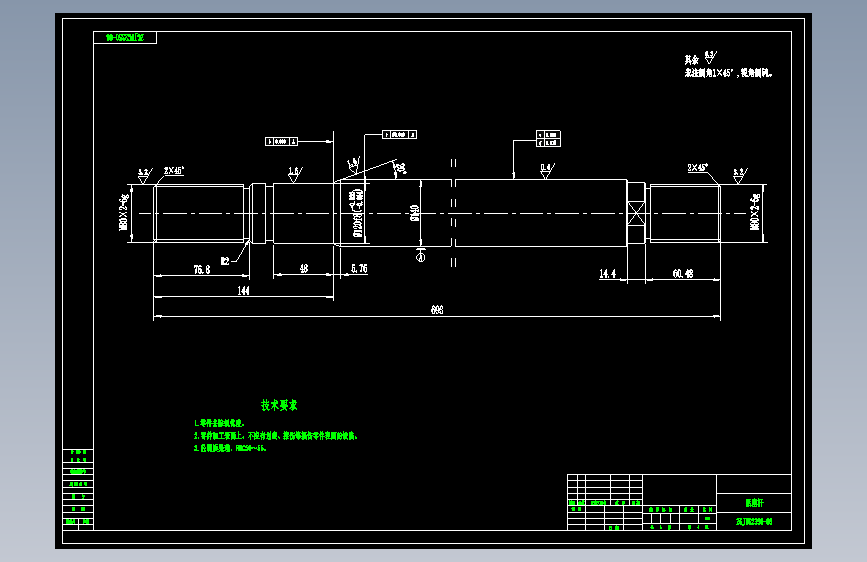Select the tolerance frame attached to the taper leader
Image resolution: width=867 pixels, height=562 pixels.
coord(400,134)
